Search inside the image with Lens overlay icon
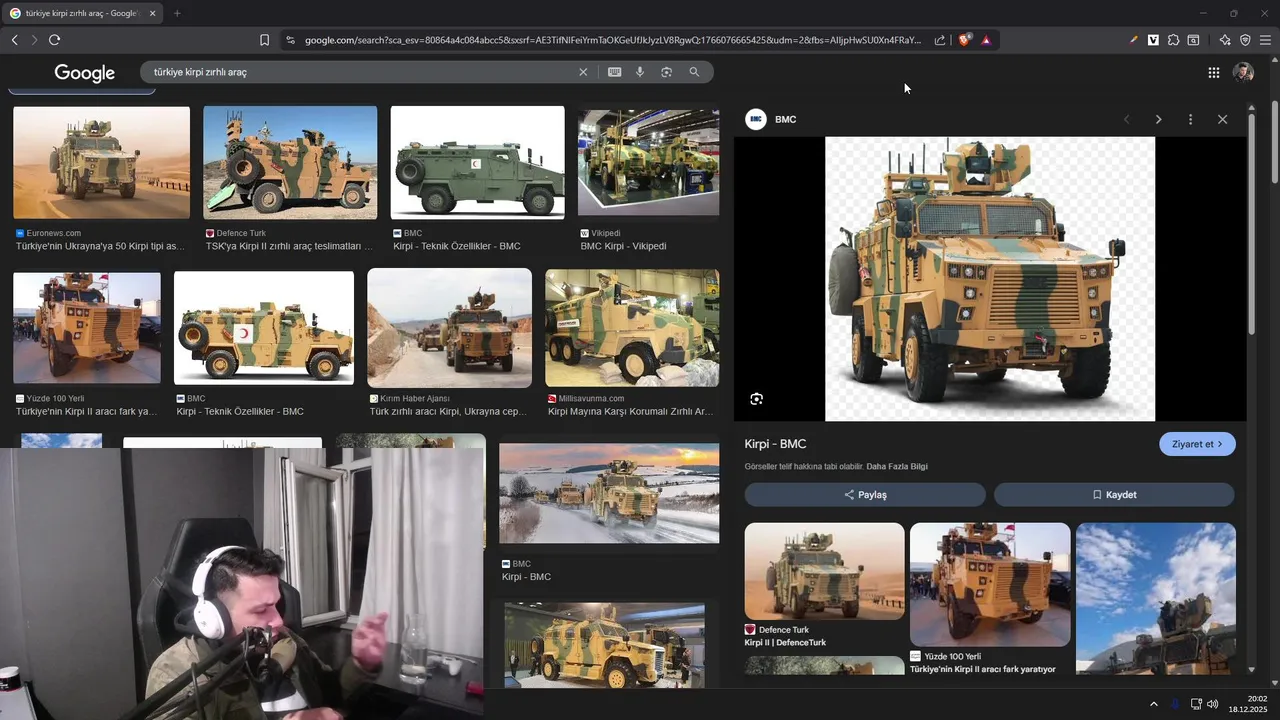Viewport: 1280px width, 720px height. click(757, 399)
